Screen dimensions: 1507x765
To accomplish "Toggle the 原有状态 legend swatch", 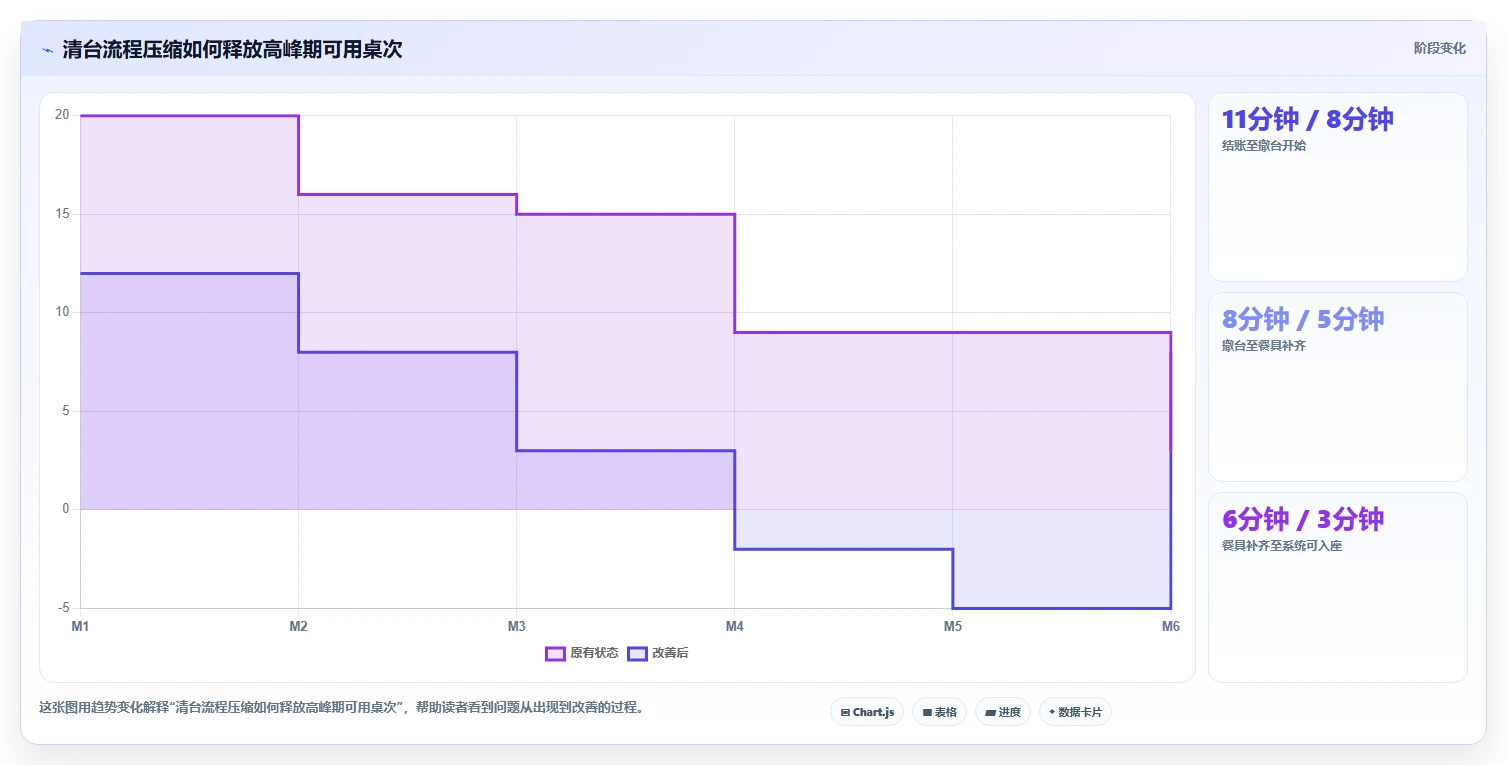I will [x=555, y=654].
